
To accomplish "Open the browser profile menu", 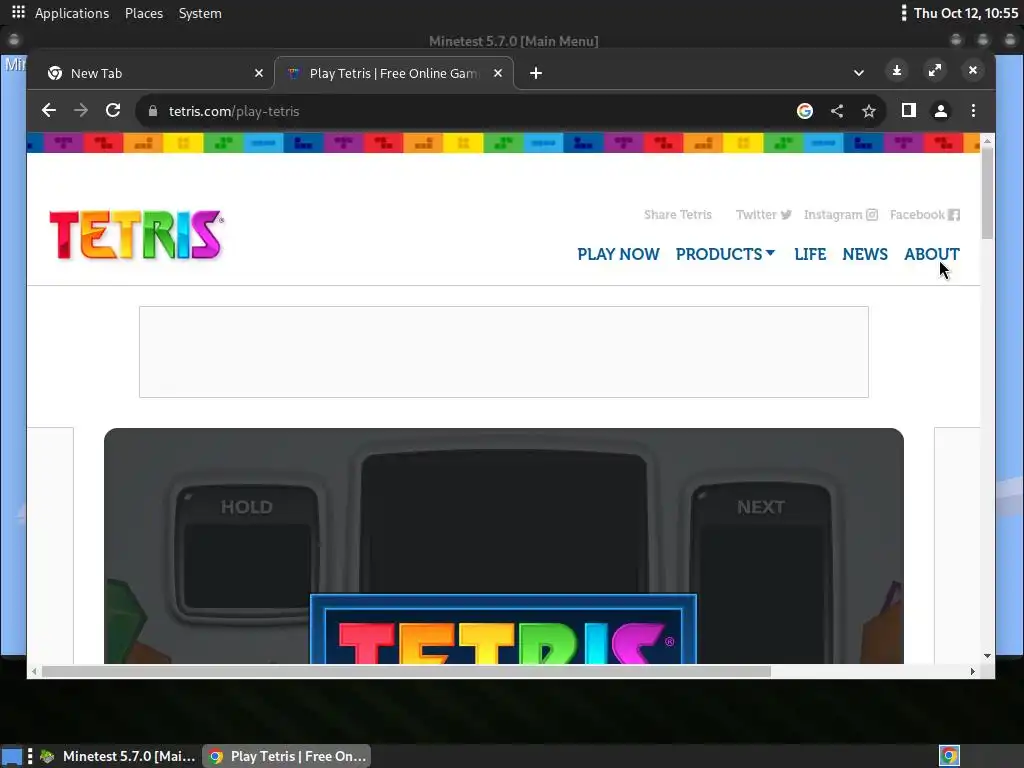I will pyautogui.click(x=940, y=111).
